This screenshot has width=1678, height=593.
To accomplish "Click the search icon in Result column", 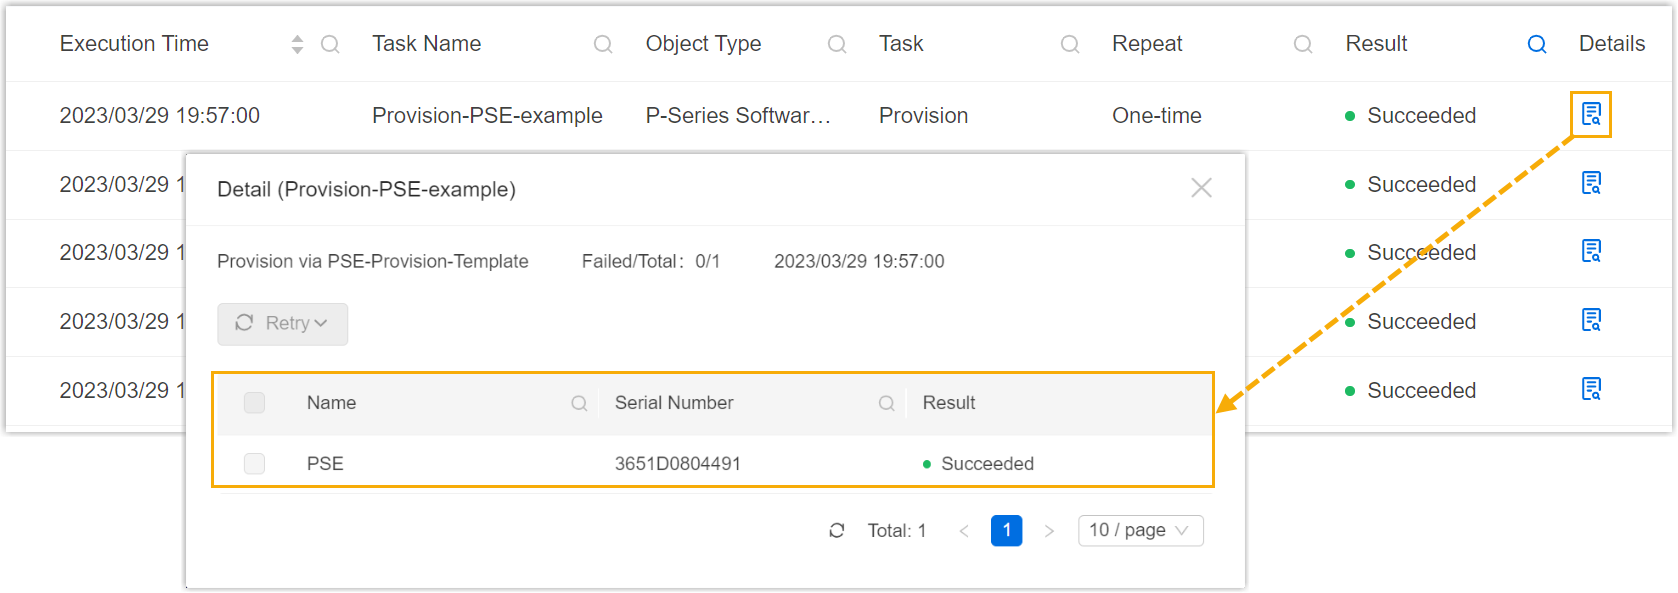I will [x=1537, y=44].
